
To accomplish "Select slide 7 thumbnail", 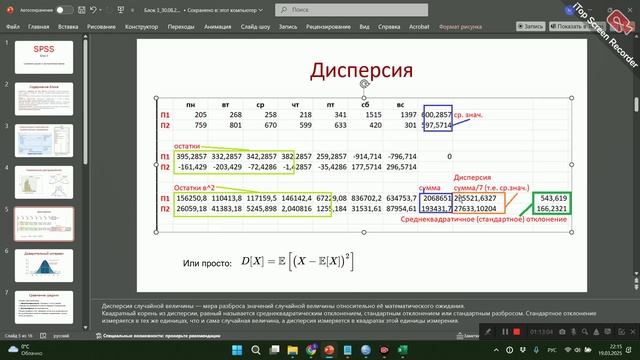I will coord(44,307).
